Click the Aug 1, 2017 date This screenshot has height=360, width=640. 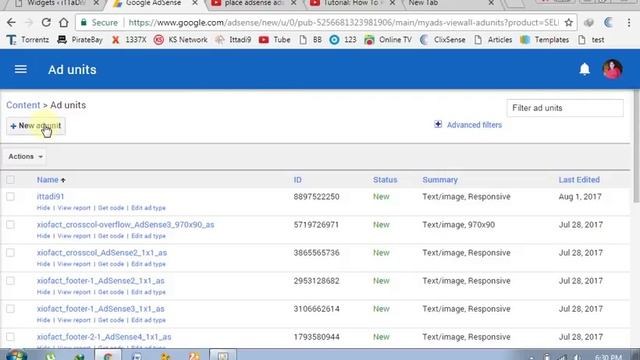coord(580,196)
